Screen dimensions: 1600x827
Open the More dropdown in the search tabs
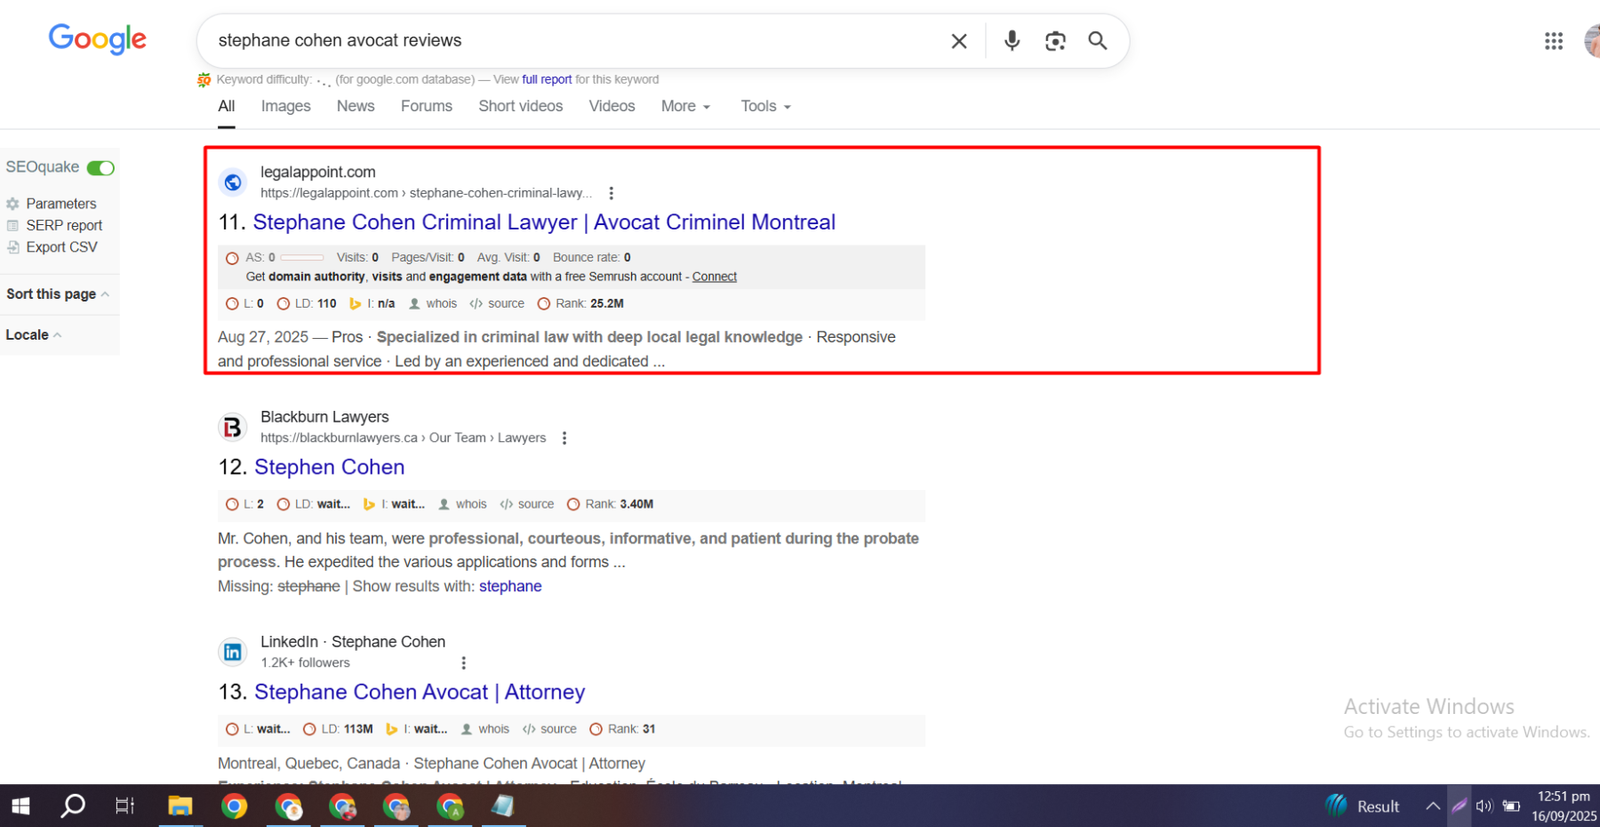point(685,106)
